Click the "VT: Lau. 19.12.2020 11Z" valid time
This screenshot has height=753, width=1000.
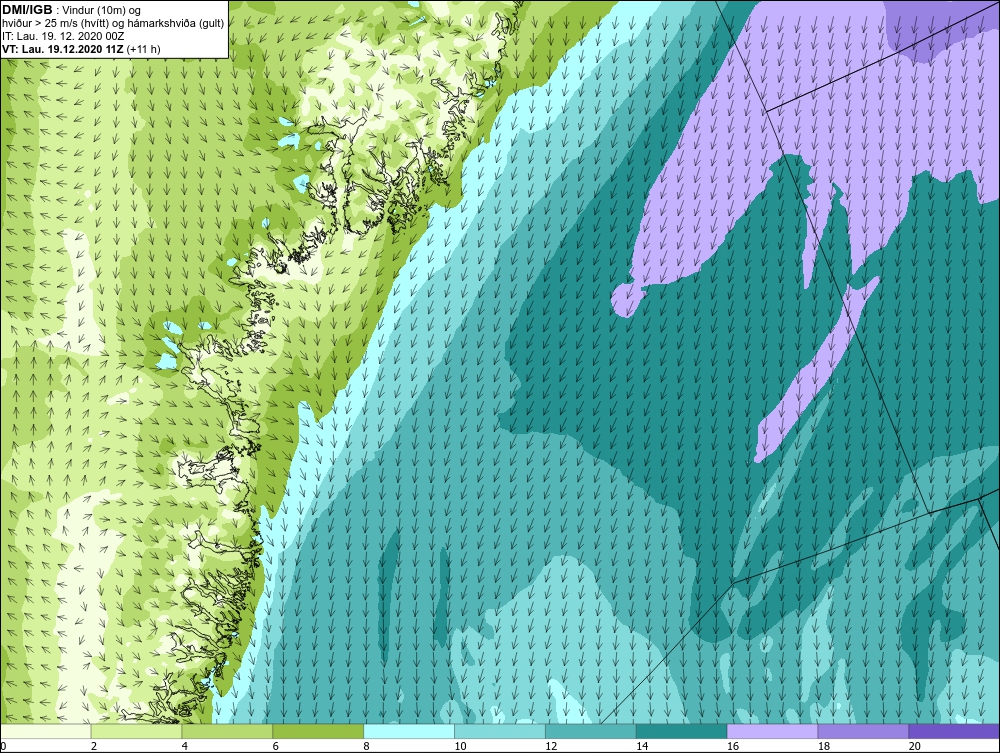(63, 49)
